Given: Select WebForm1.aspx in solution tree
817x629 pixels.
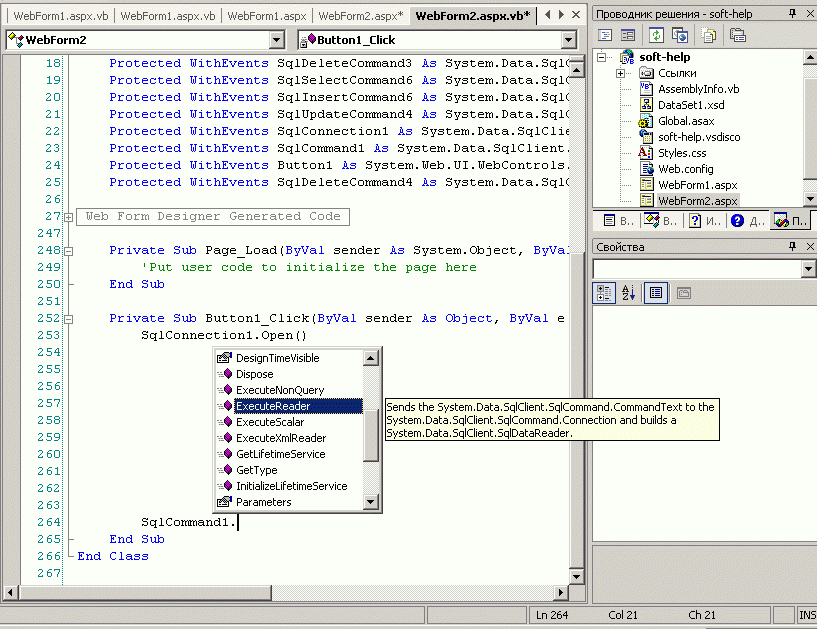Looking at the screenshot, I should click(x=698, y=185).
